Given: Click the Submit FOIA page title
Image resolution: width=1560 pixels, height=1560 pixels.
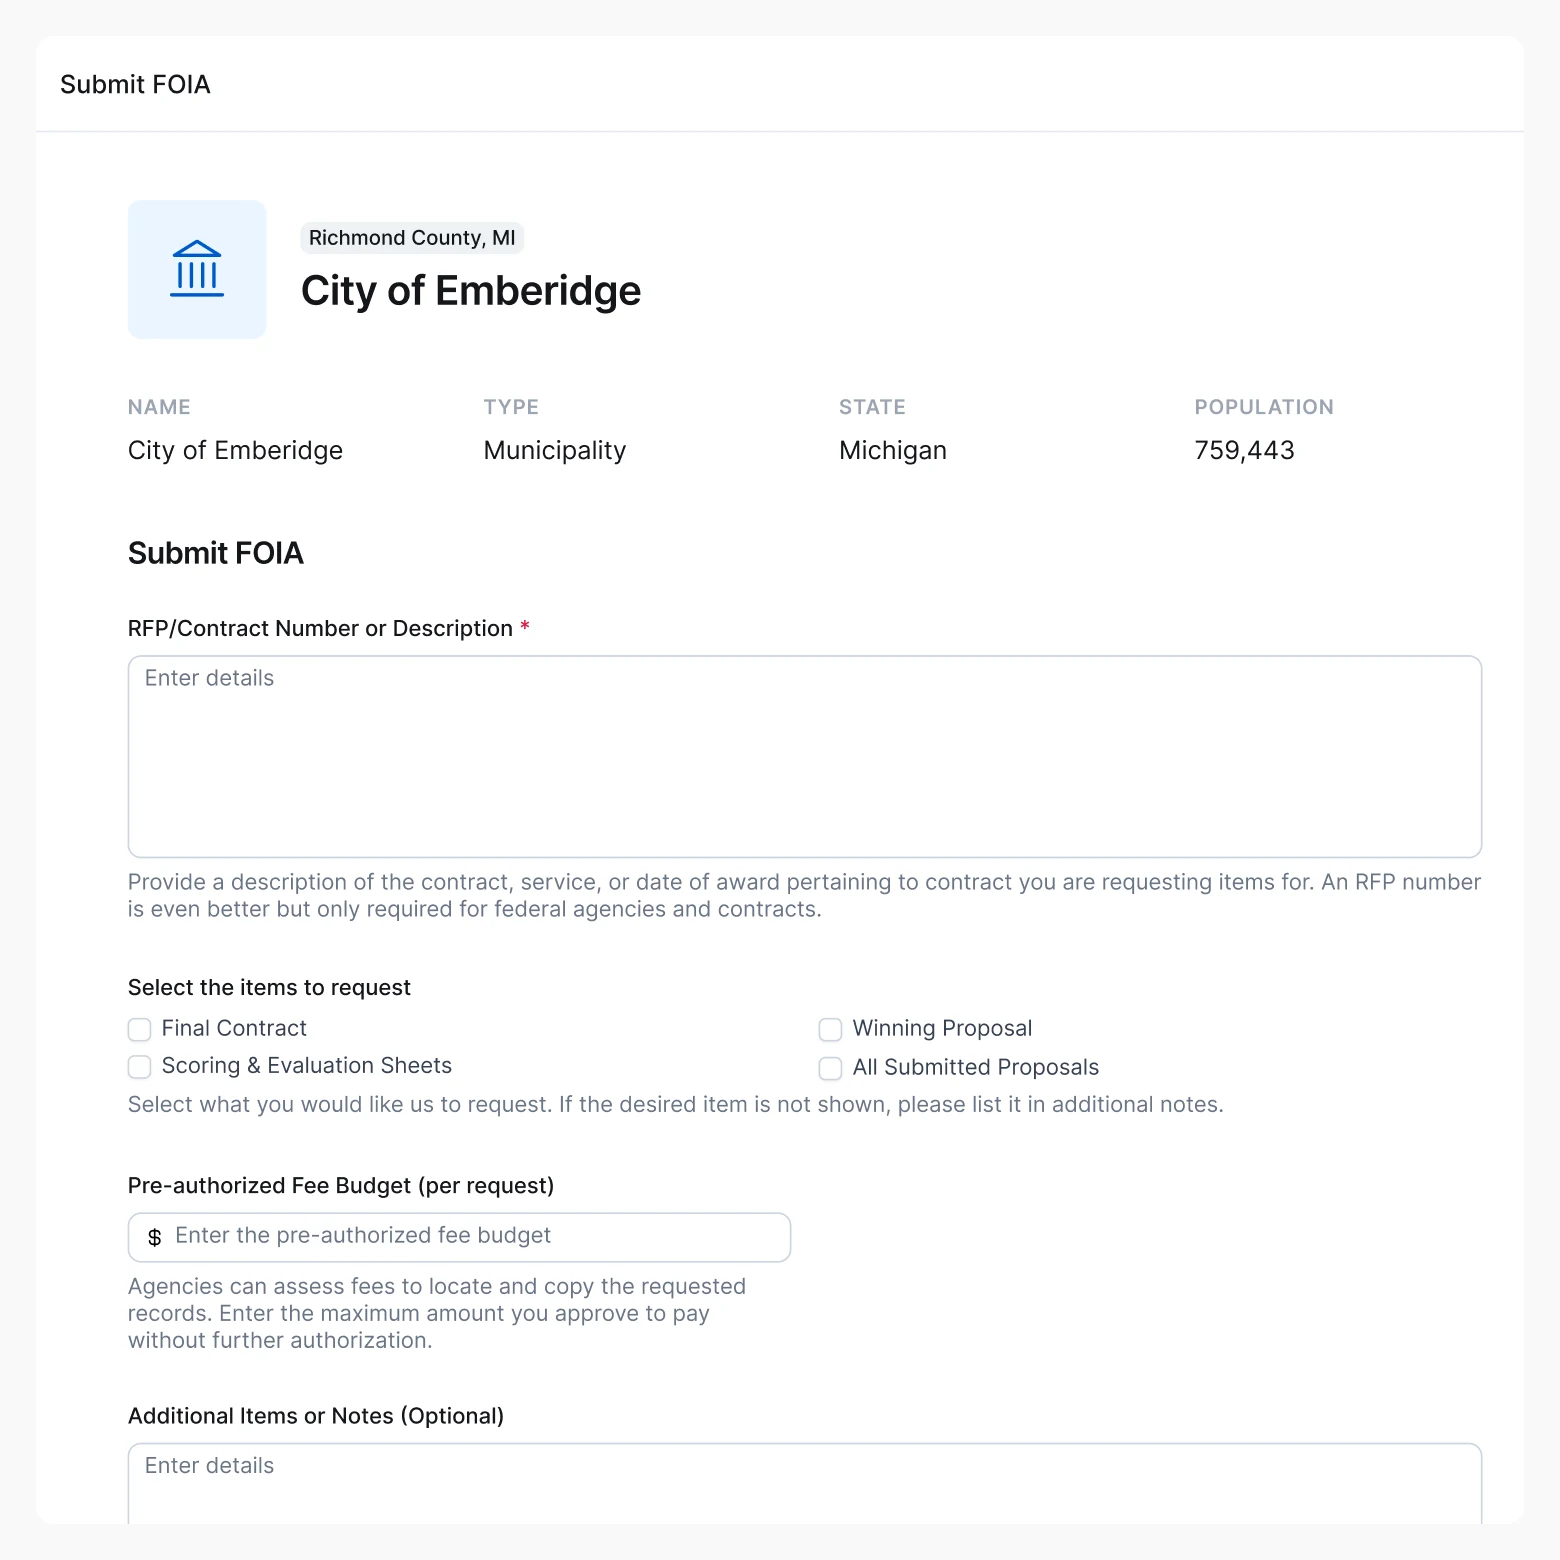Looking at the screenshot, I should [135, 84].
